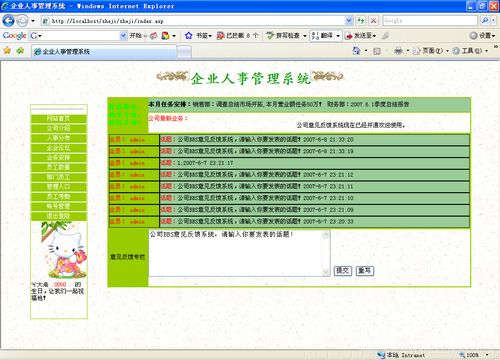The width and height of the screenshot is (500, 360).
Task: Open the Home page icon in command bar
Action: click(x=356, y=51)
